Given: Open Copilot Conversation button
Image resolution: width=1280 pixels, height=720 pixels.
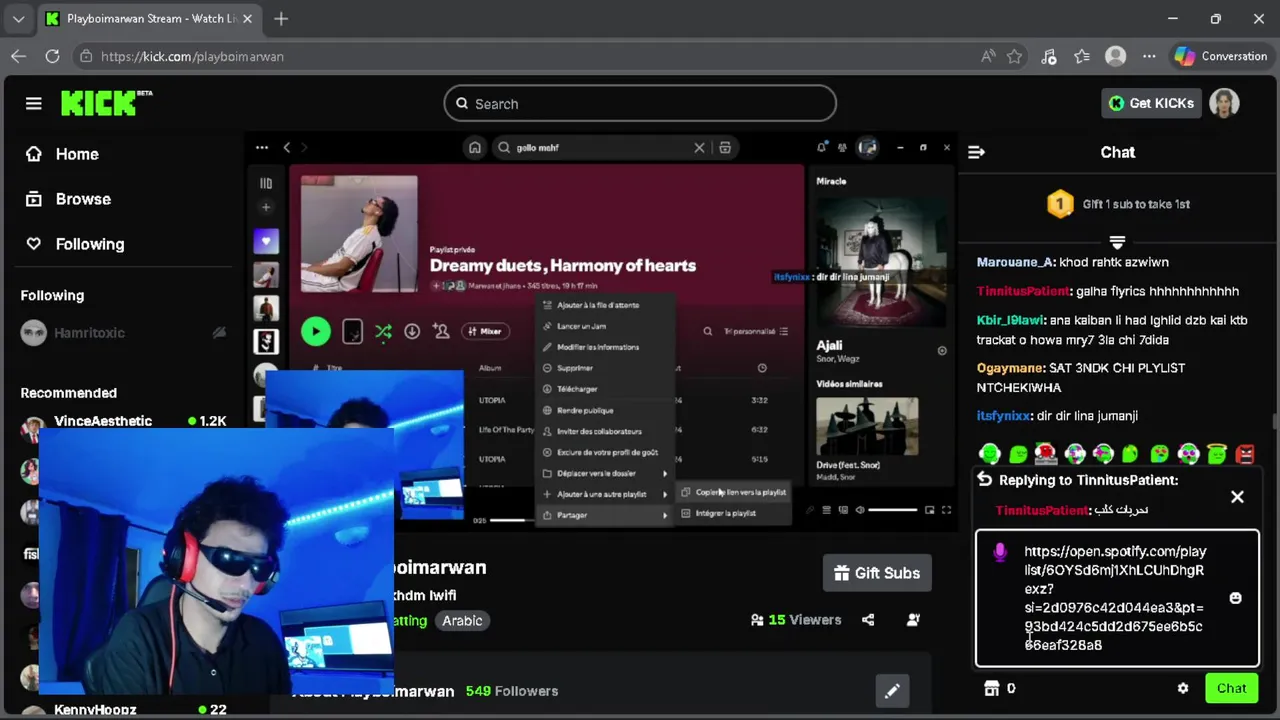Looking at the screenshot, I should (x=1220, y=56).
